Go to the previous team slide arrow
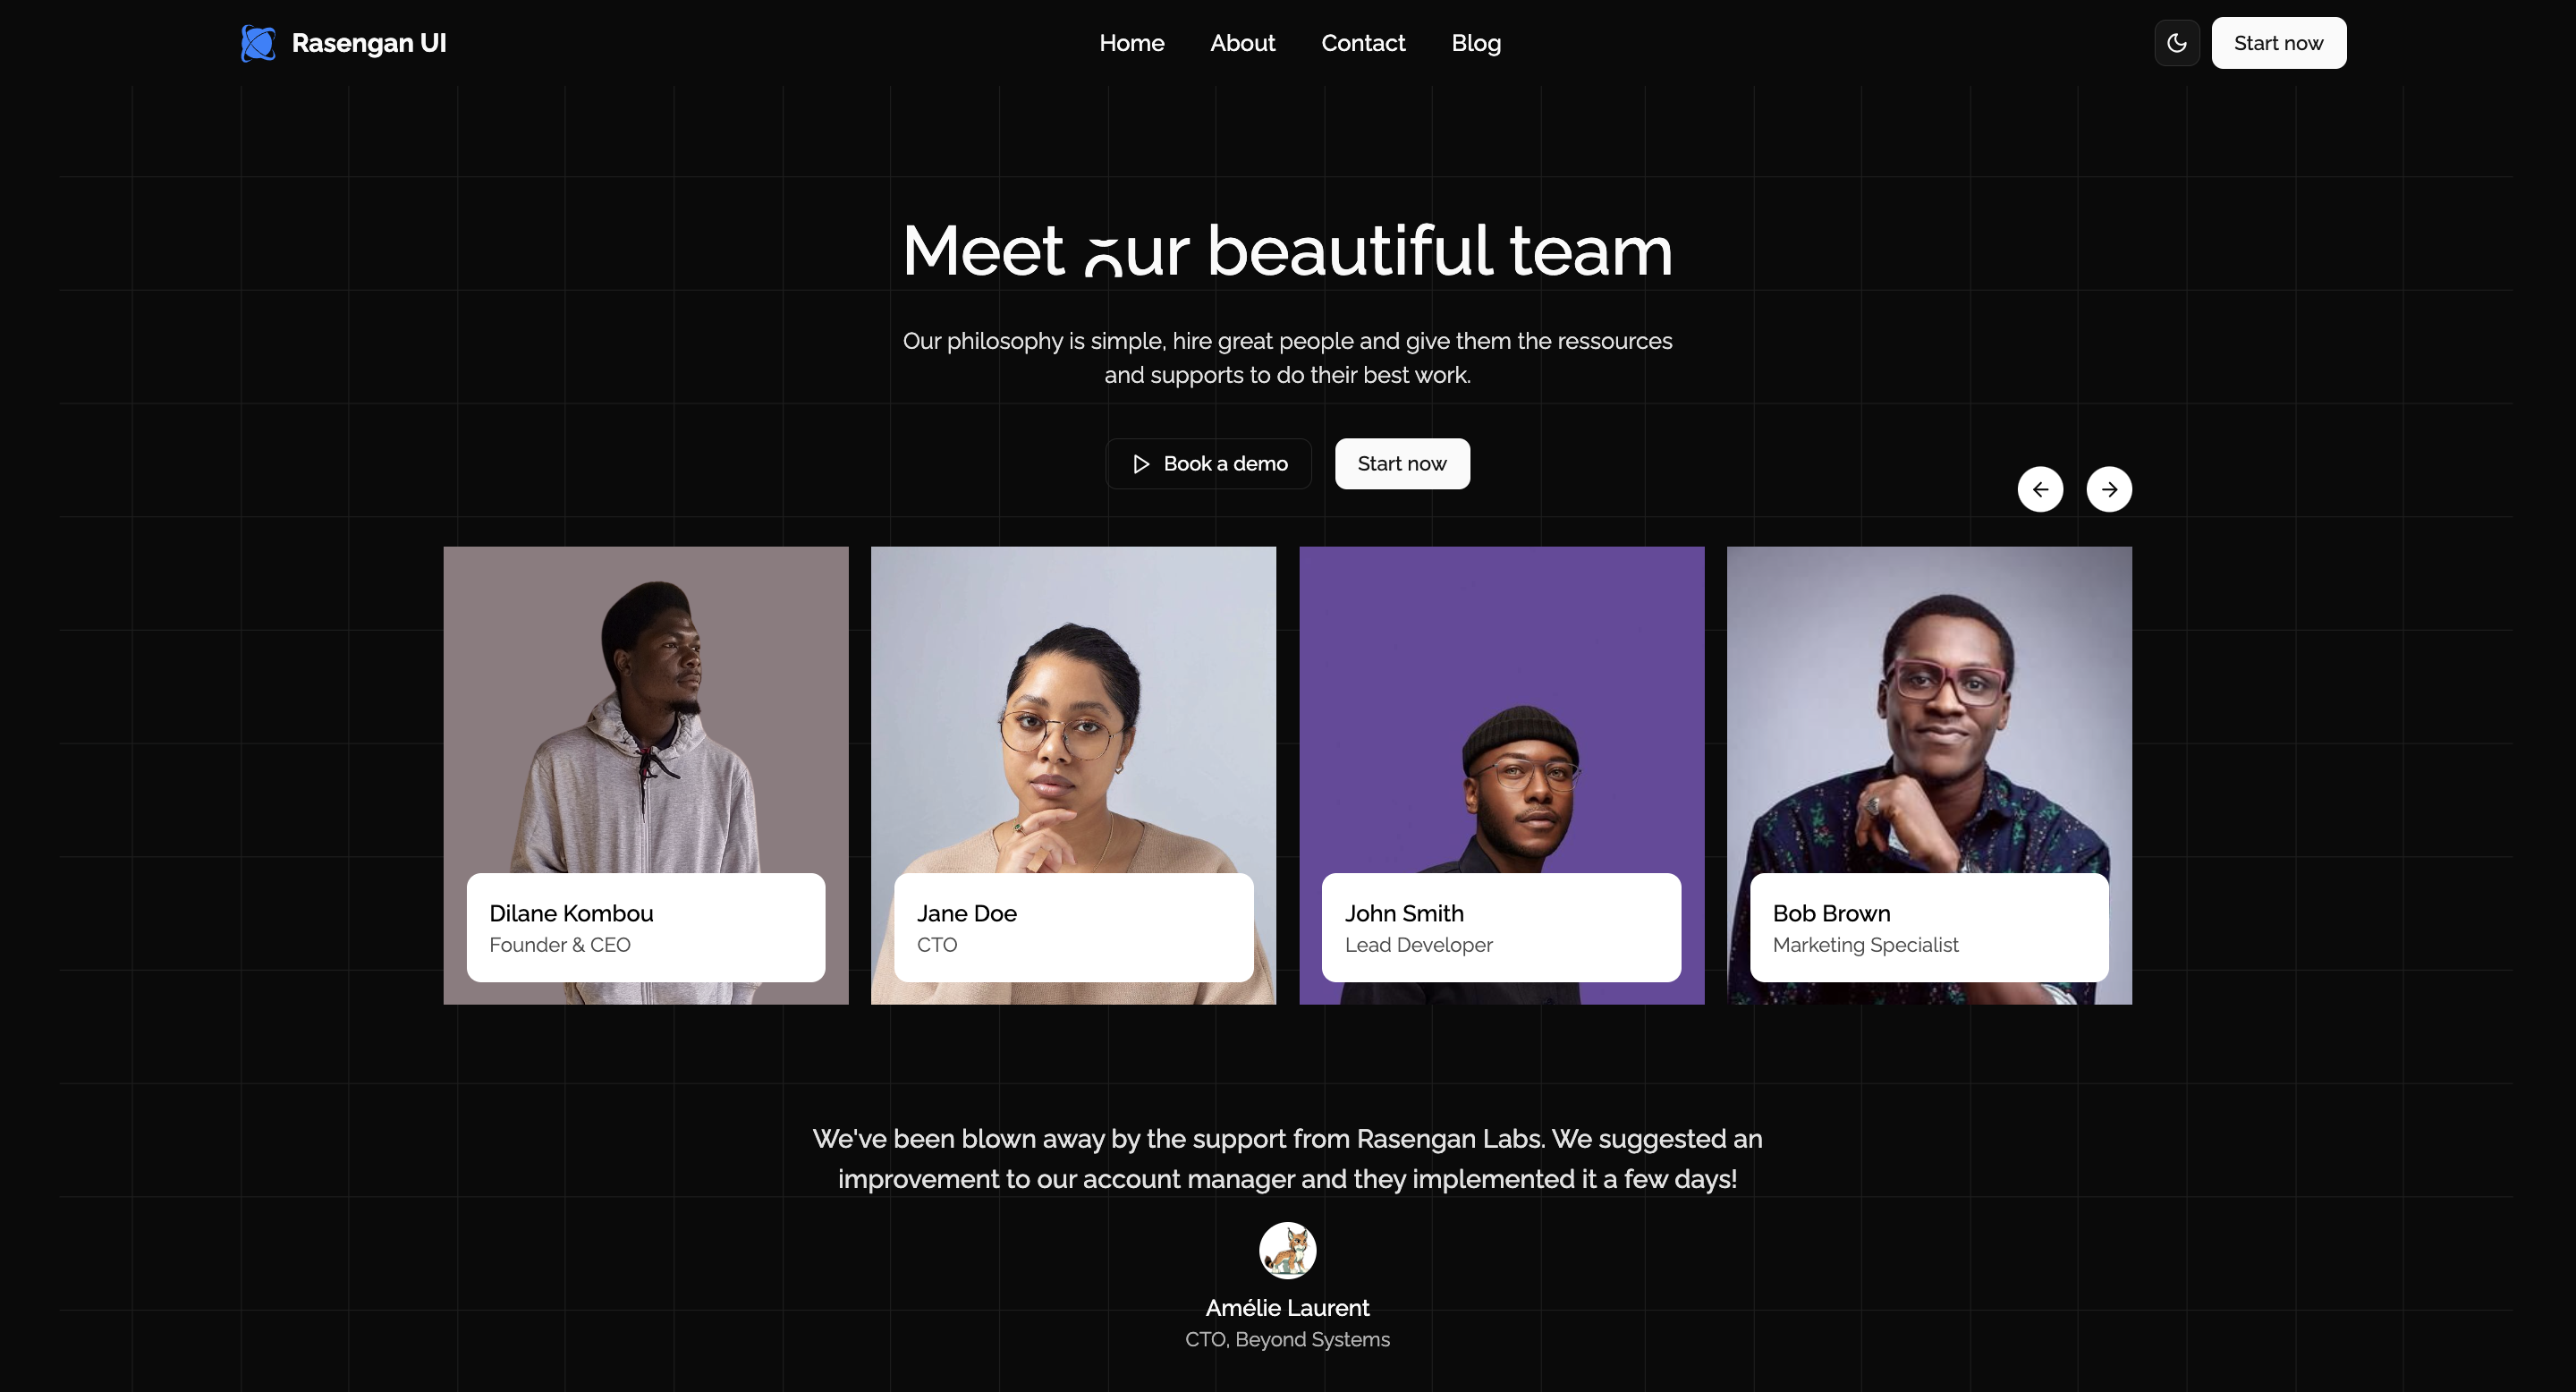The height and width of the screenshot is (1392, 2576). [2040, 489]
